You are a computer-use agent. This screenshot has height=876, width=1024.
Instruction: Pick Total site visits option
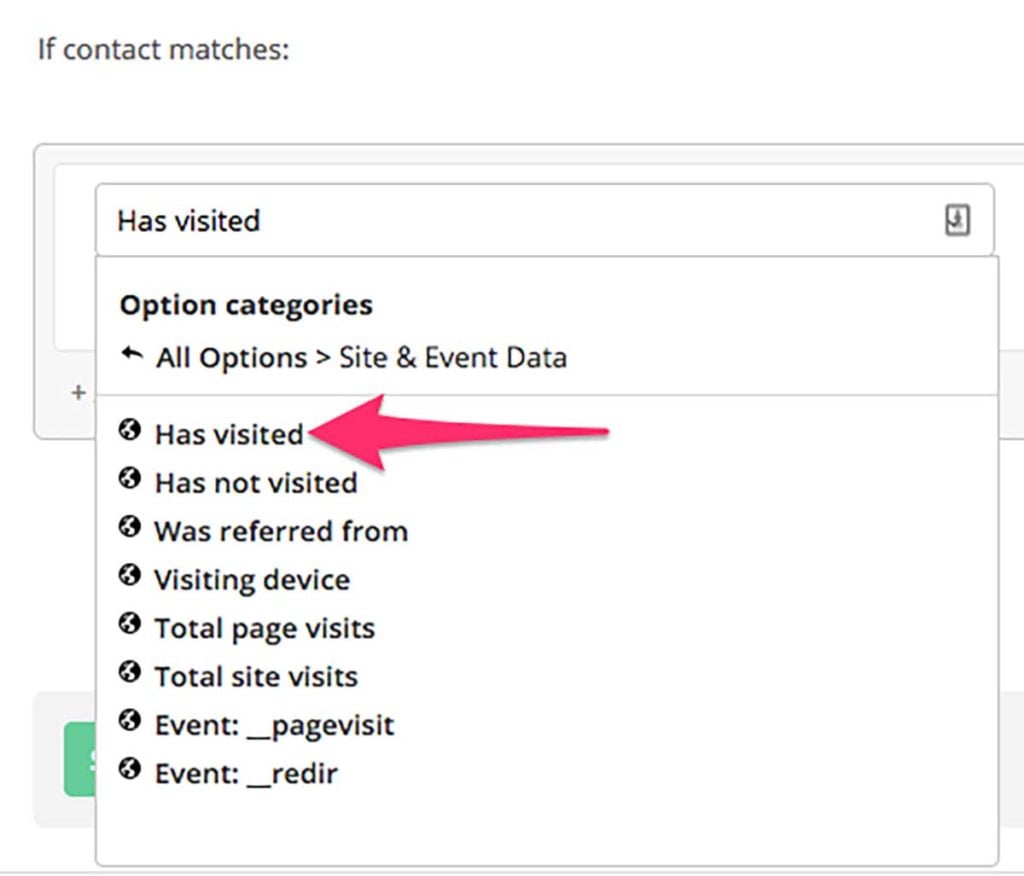click(256, 677)
